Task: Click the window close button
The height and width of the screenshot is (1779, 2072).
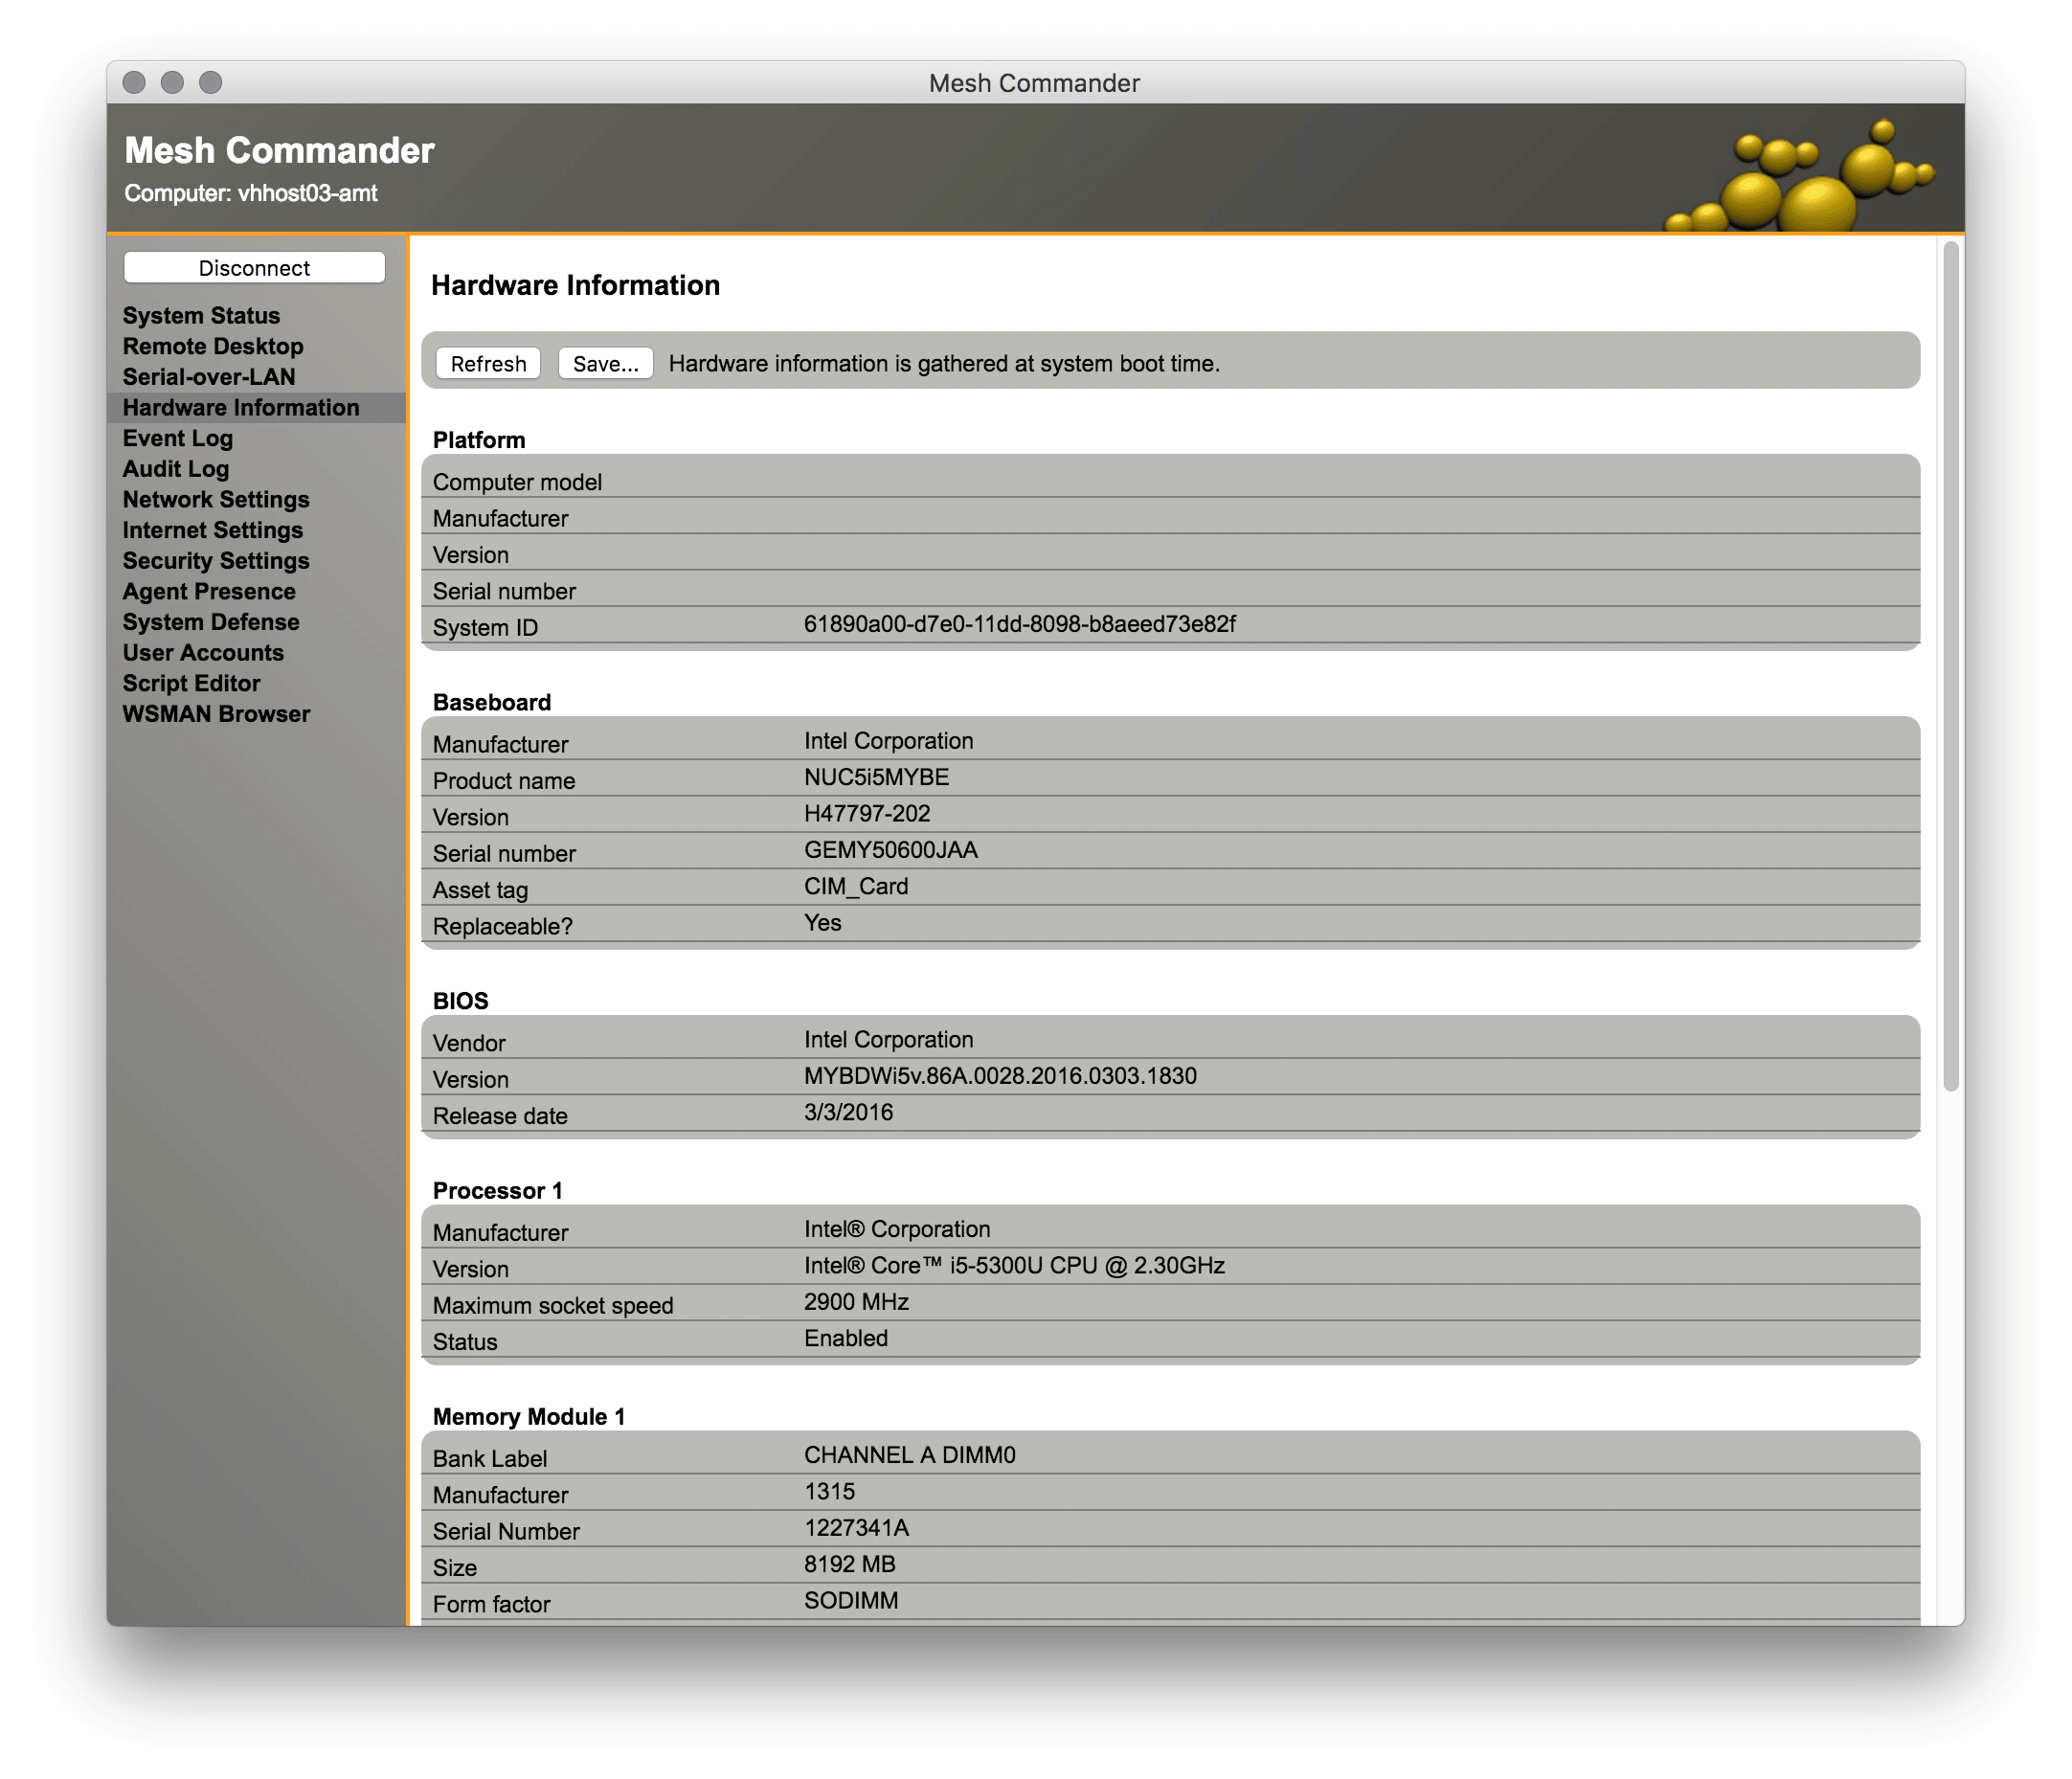Action: point(134,82)
